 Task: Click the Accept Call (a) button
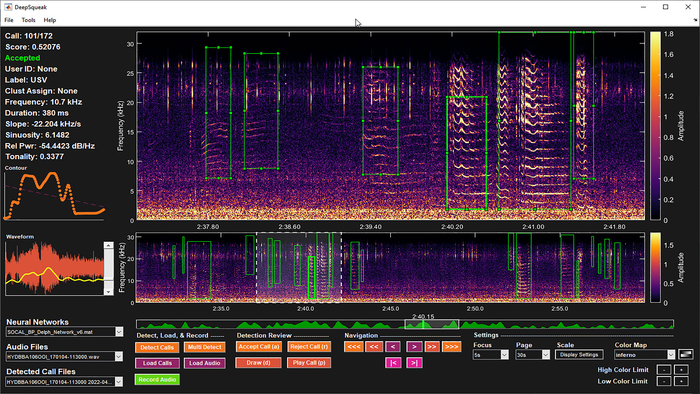(x=259, y=347)
